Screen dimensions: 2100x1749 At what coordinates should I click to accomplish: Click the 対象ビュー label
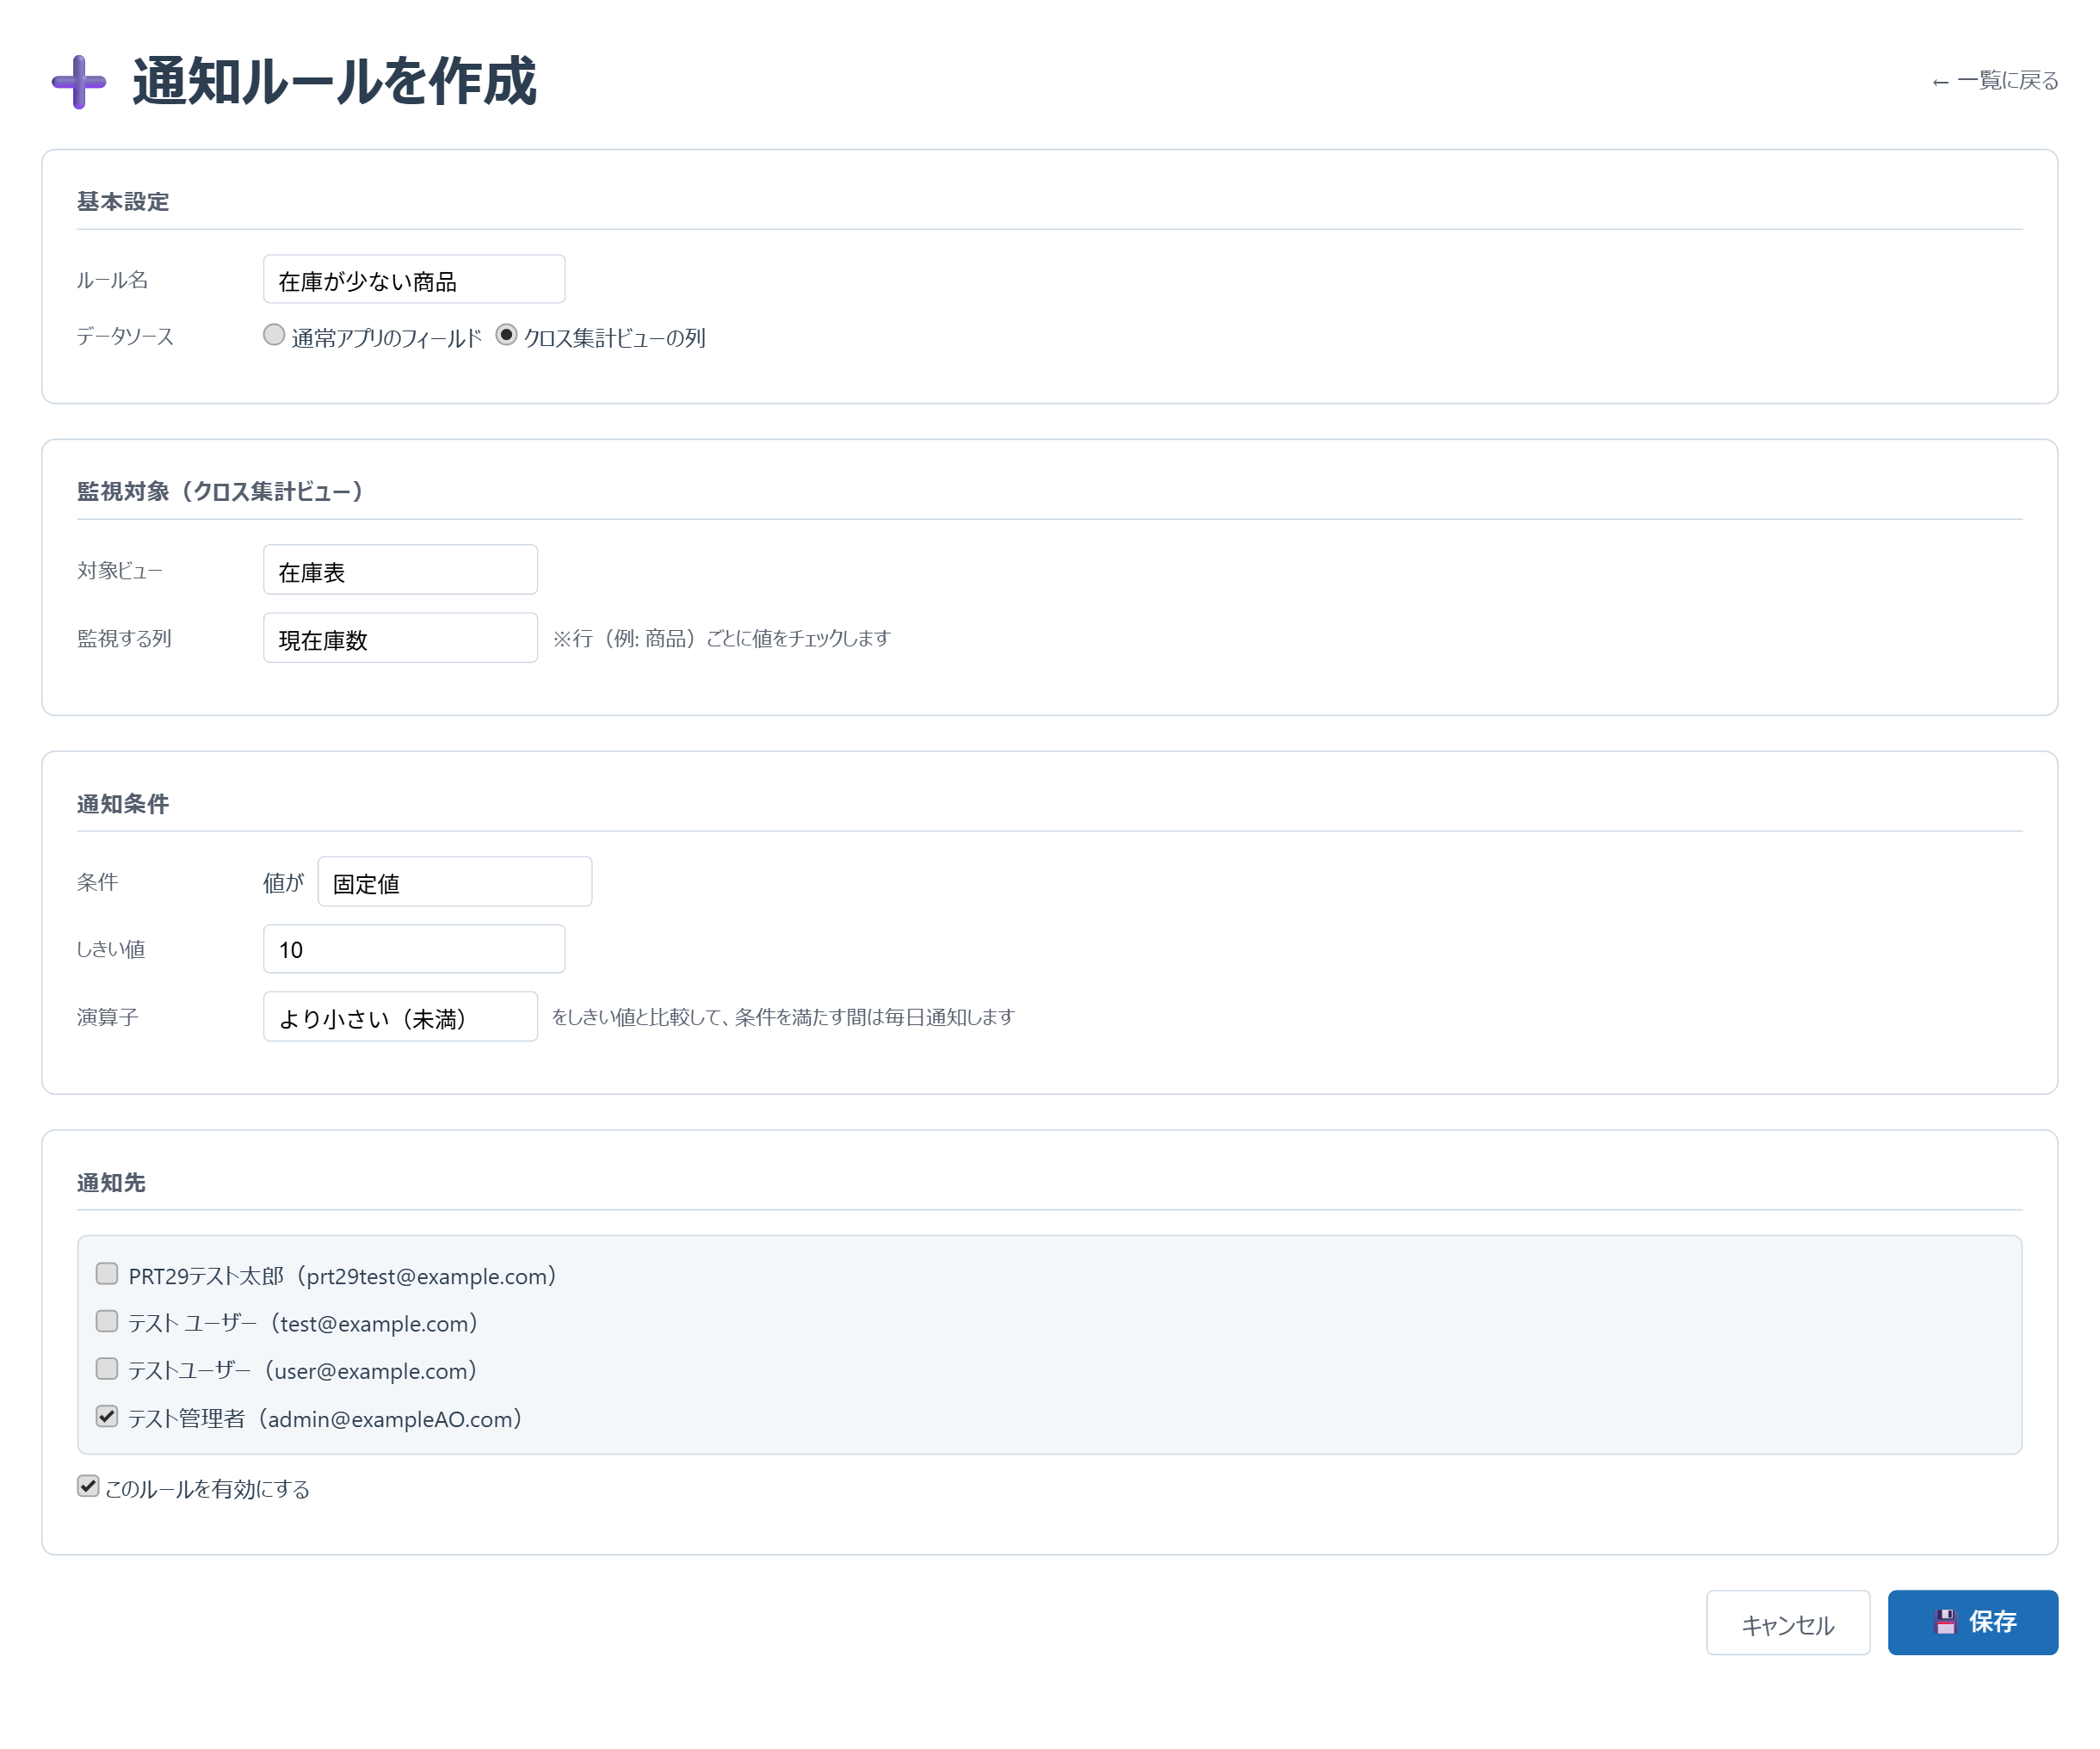coord(120,571)
